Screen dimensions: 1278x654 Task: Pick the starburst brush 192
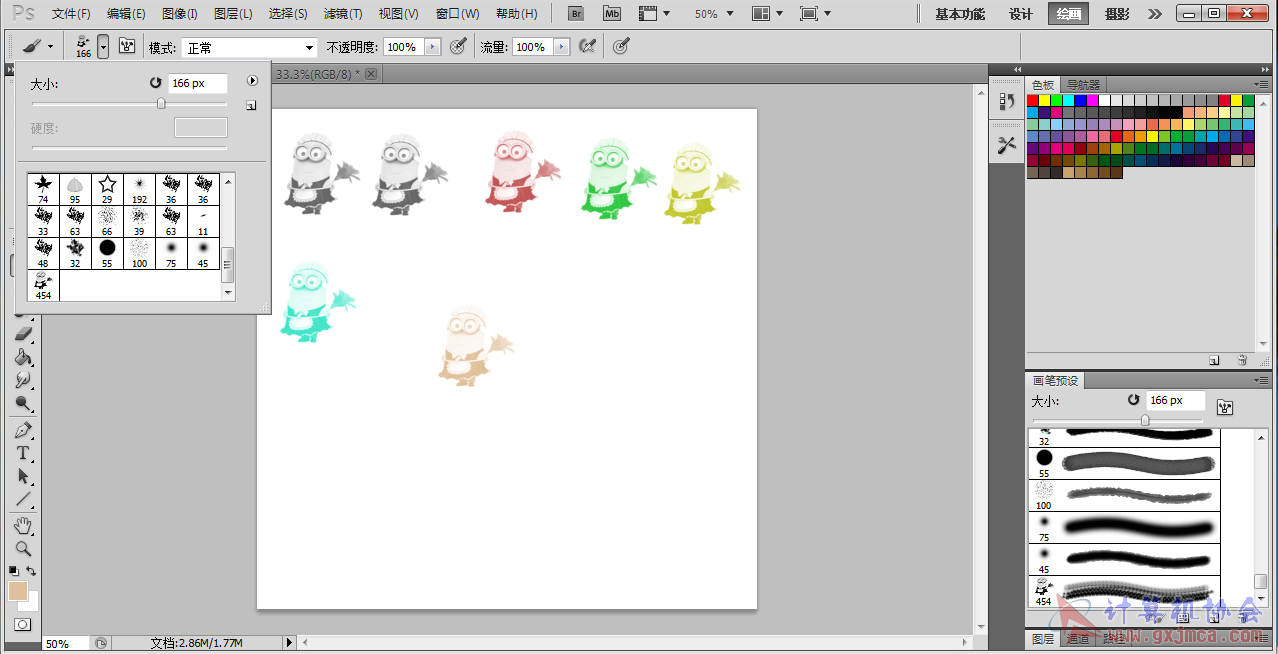(139, 189)
